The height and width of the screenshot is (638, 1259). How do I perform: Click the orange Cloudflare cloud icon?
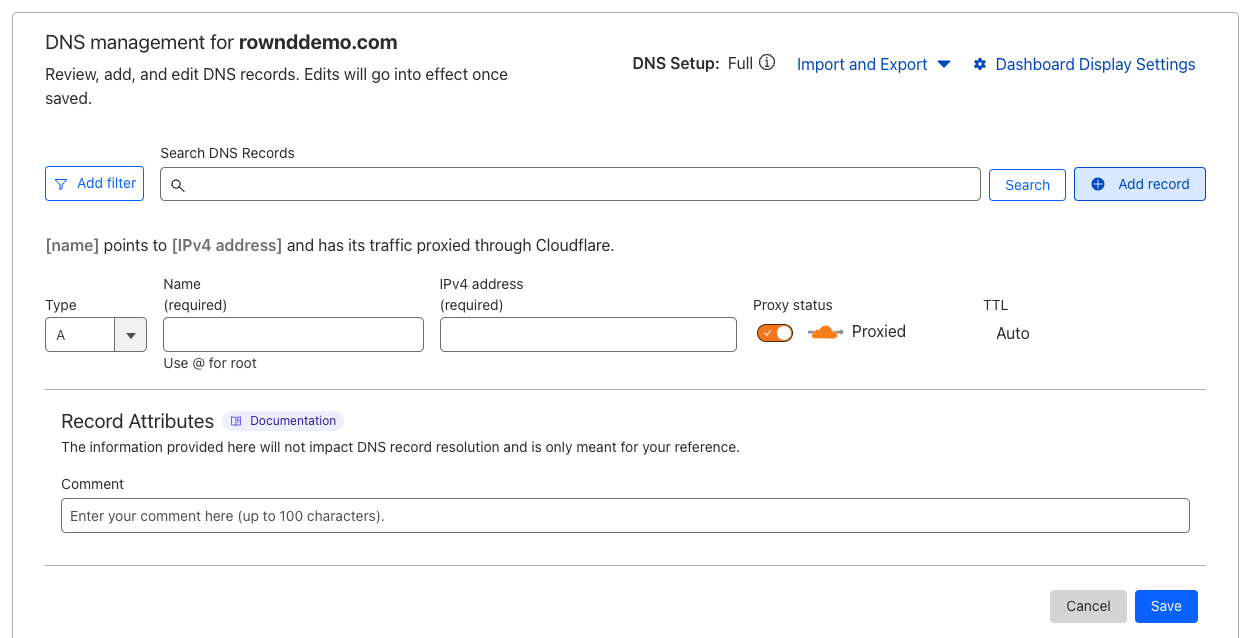(826, 332)
